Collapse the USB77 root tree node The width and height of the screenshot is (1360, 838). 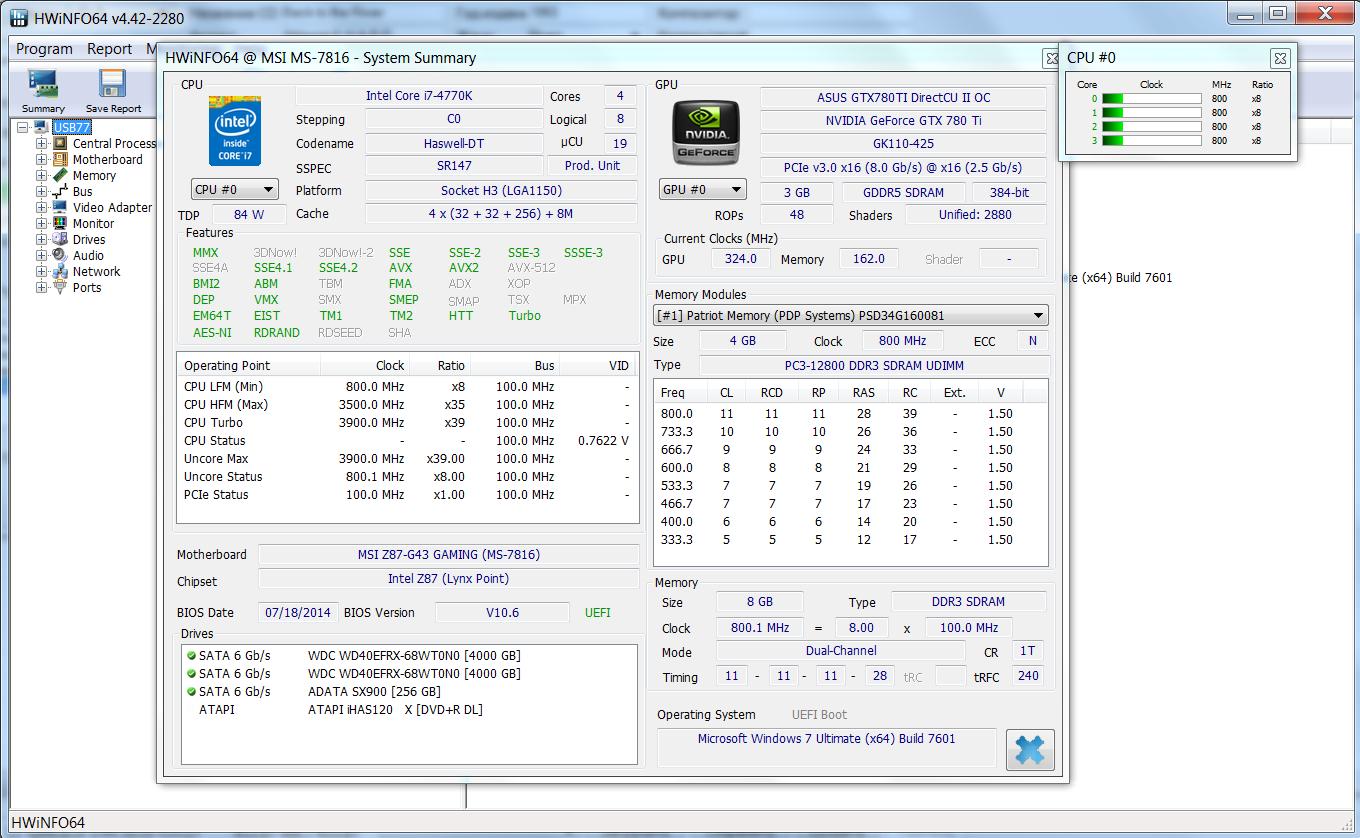point(22,127)
